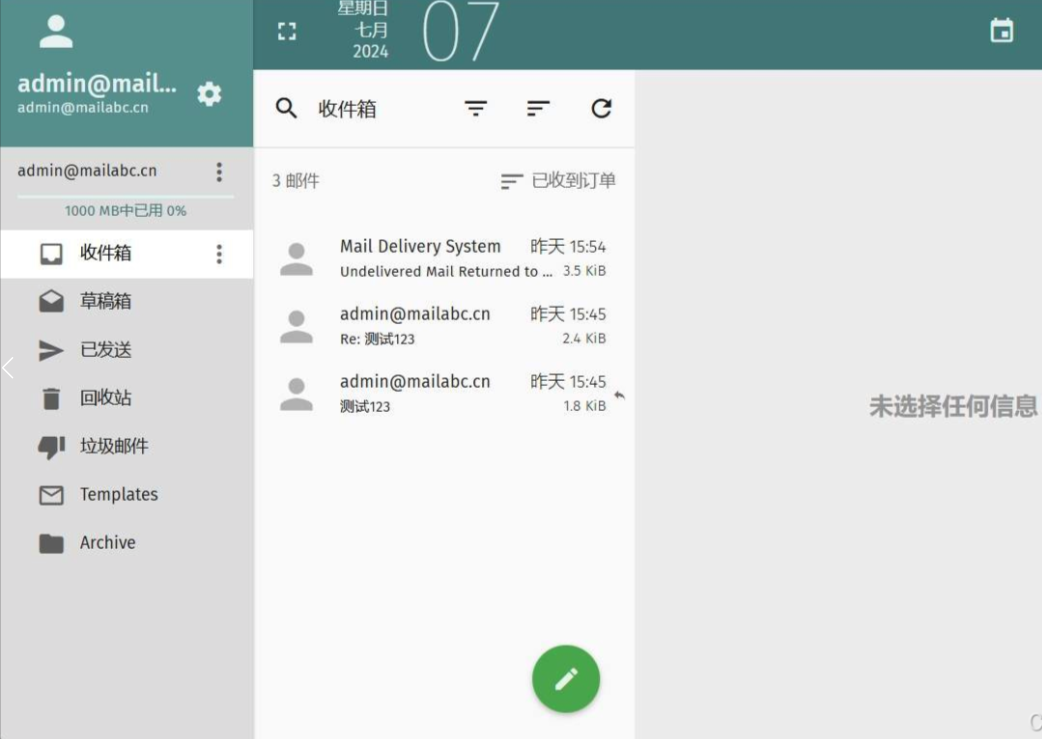
Task: Click the green compose pencil button
Action: pyautogui.click(x=566, y=679)
